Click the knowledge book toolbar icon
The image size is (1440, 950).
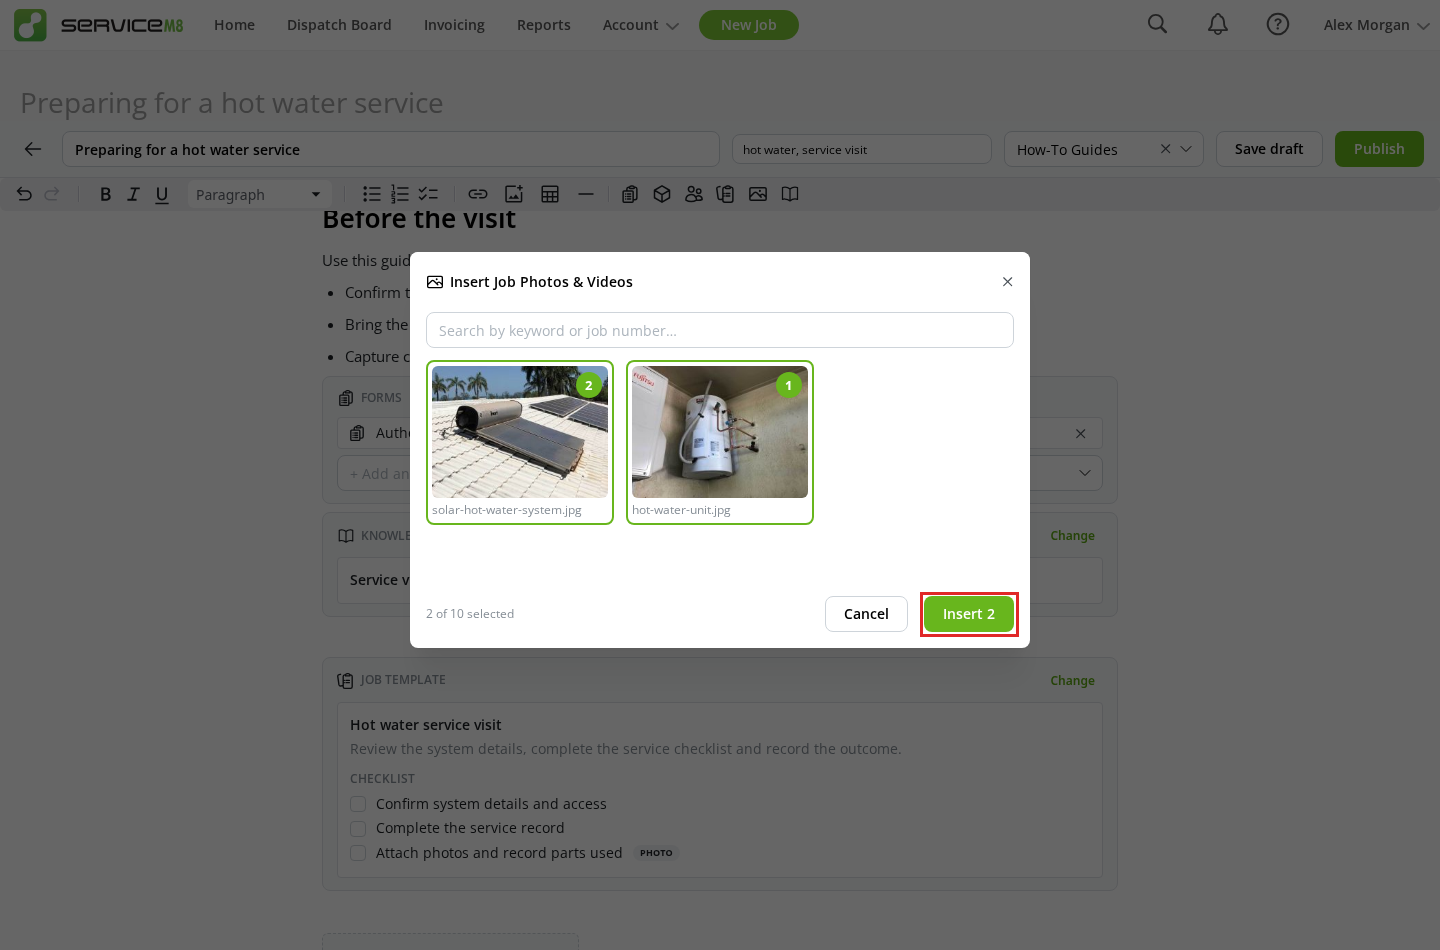tap(790, 194)
